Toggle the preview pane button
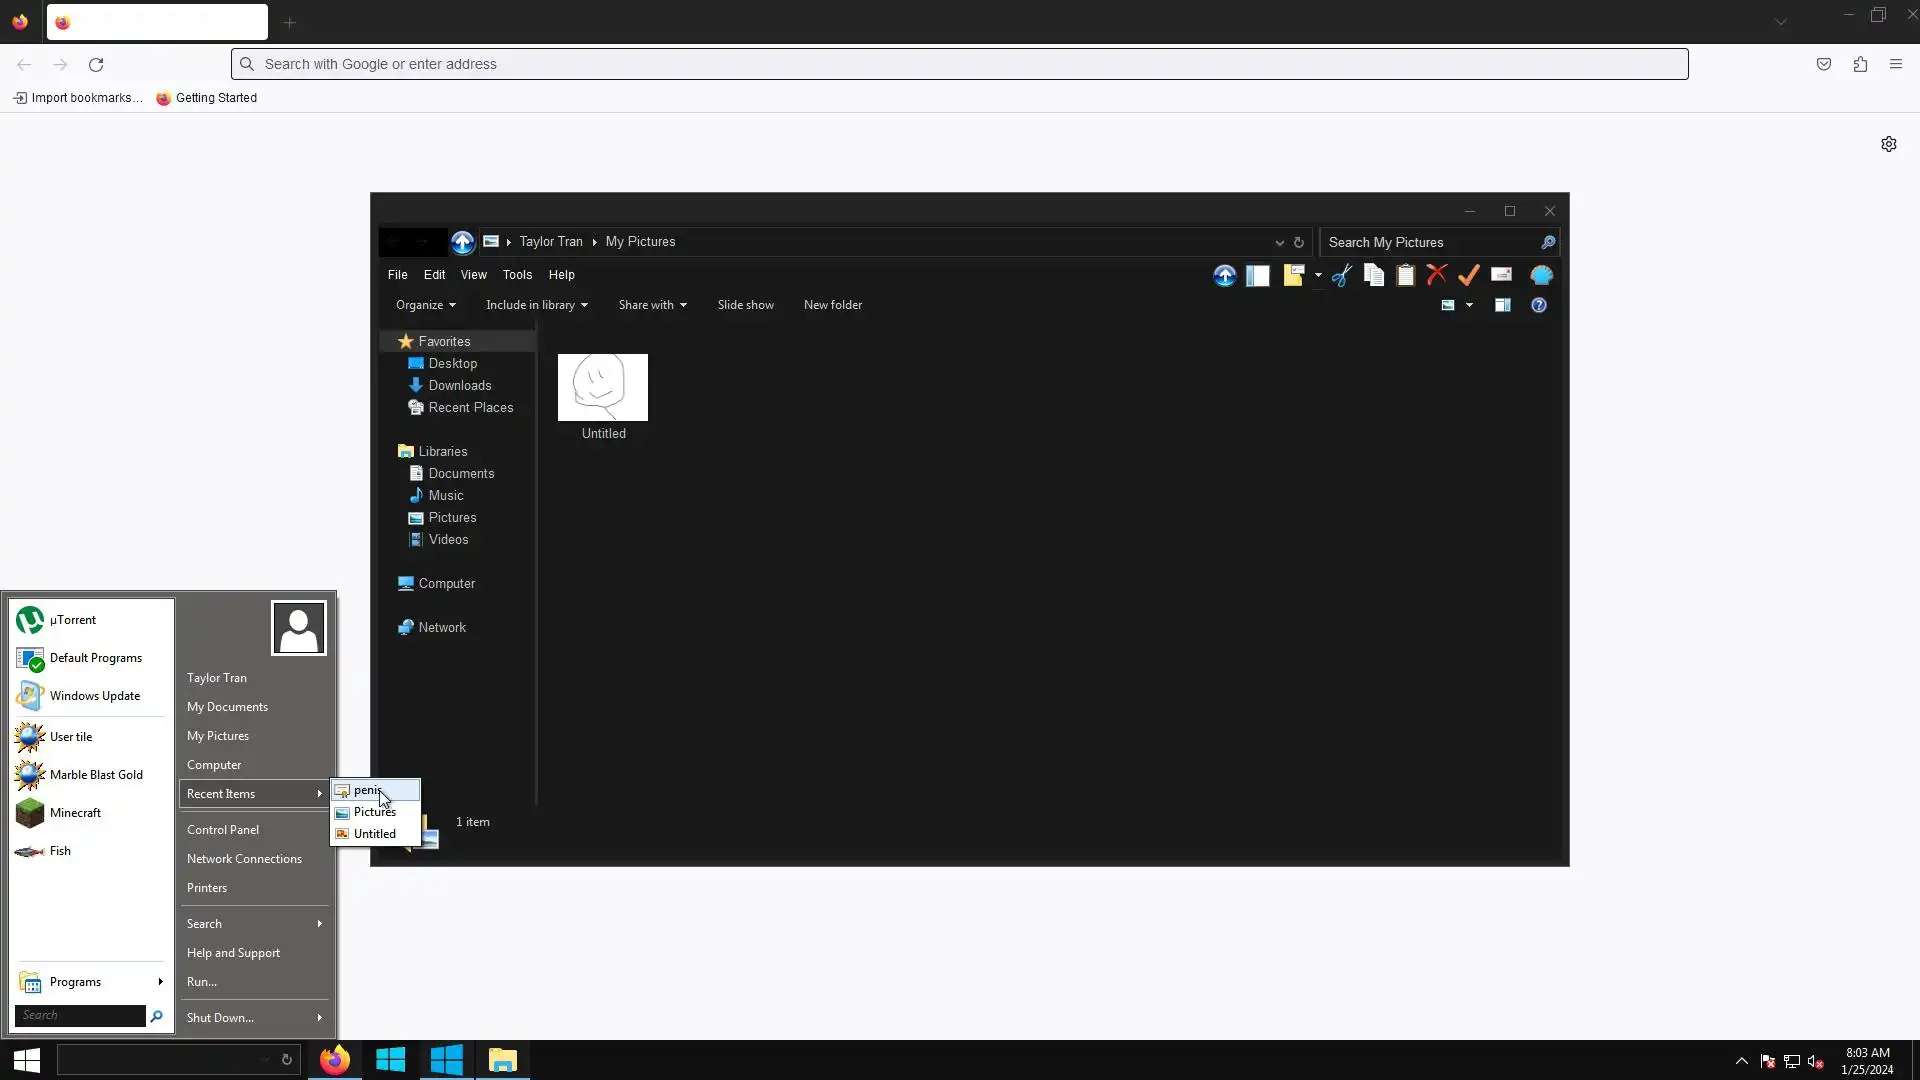1920x1080 pixels. 1502,305
